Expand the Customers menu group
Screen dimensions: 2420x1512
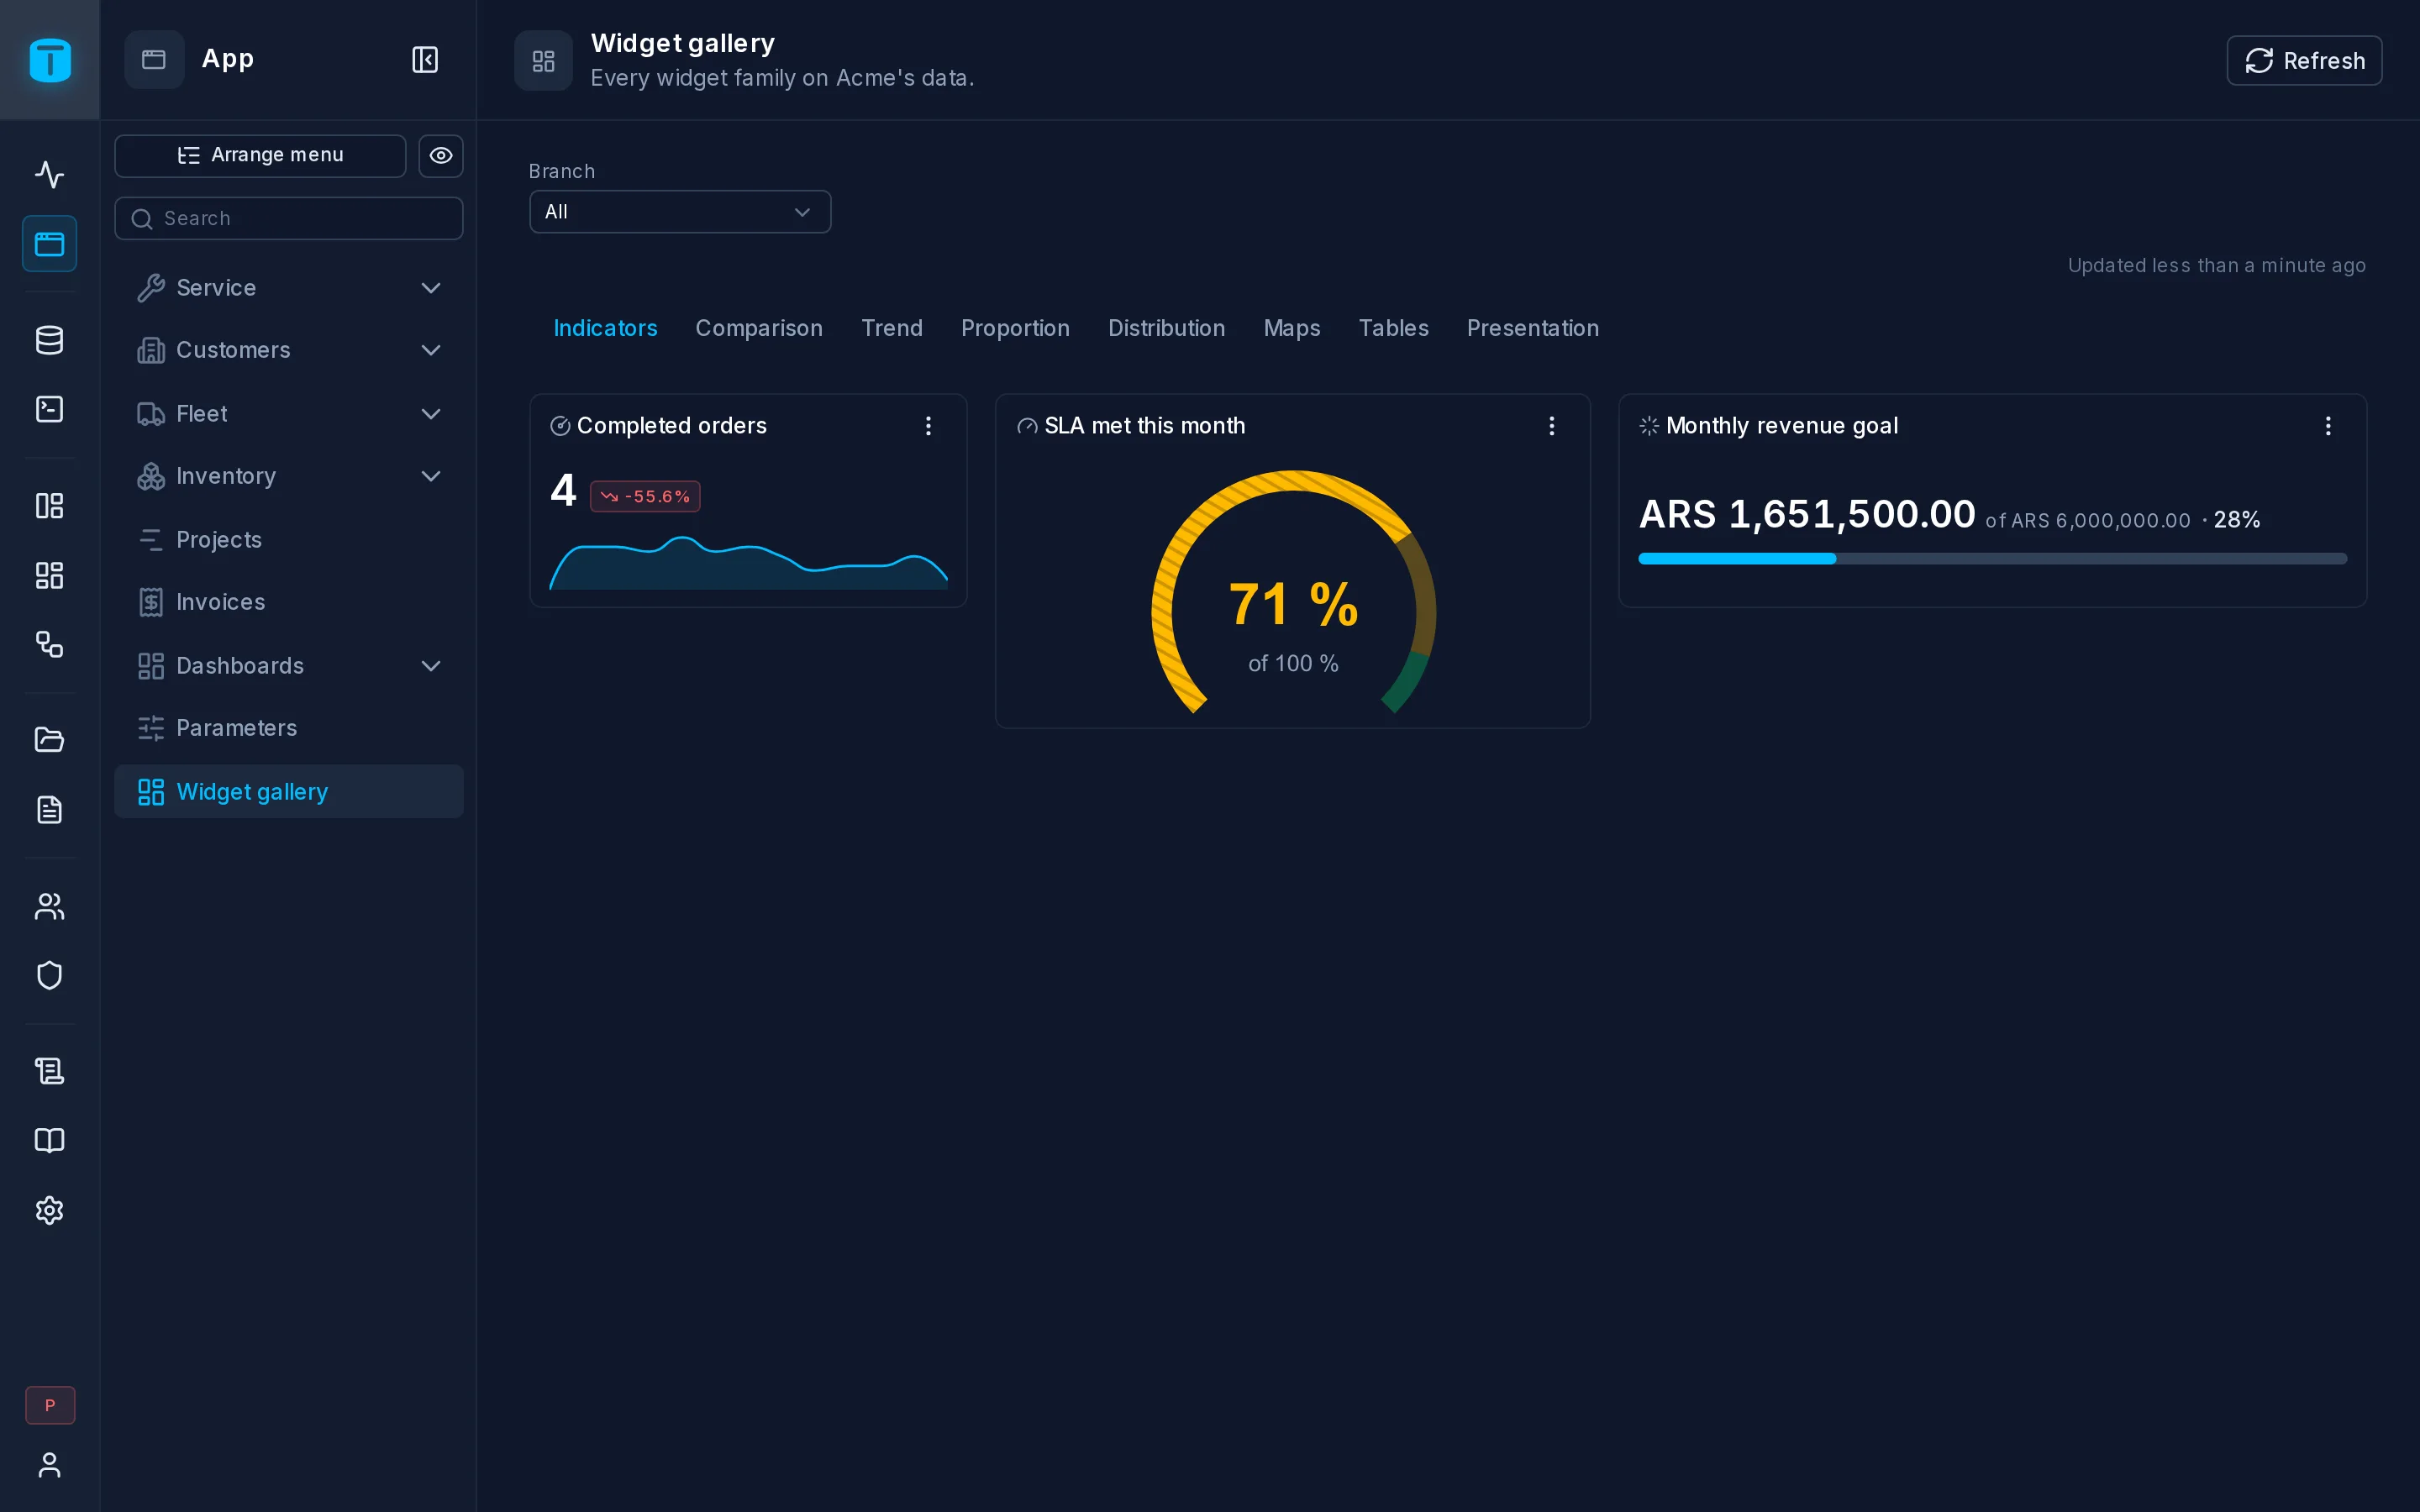click(x=289, y=350)
